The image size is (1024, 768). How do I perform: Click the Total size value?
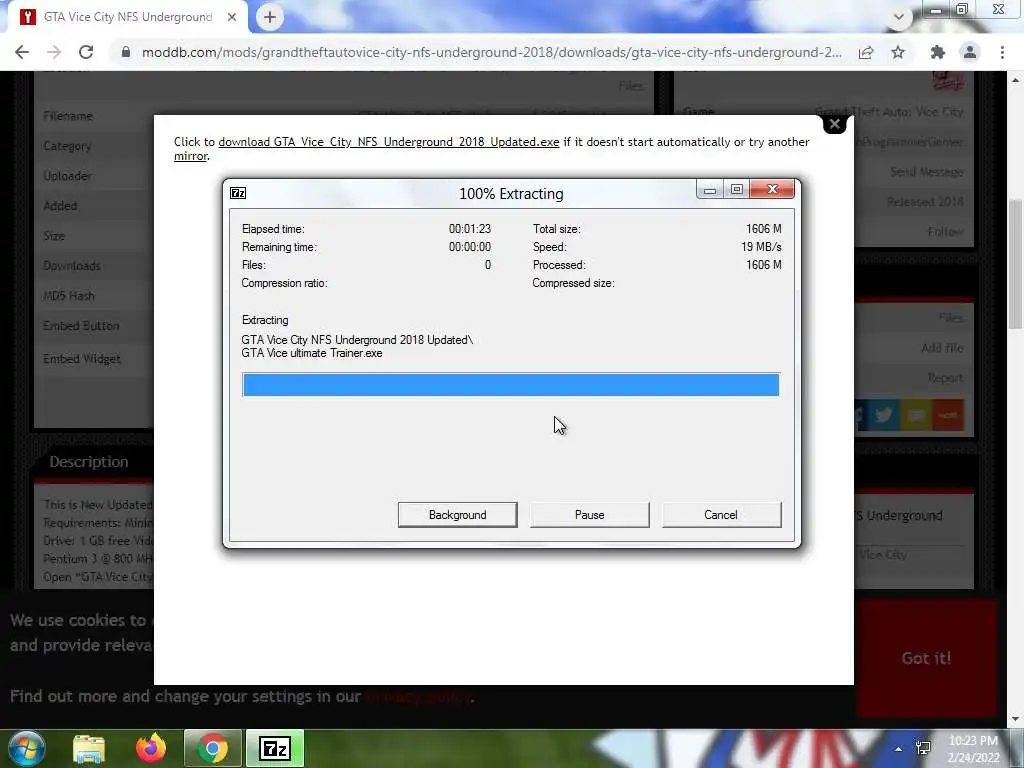(x=763, y=229)
